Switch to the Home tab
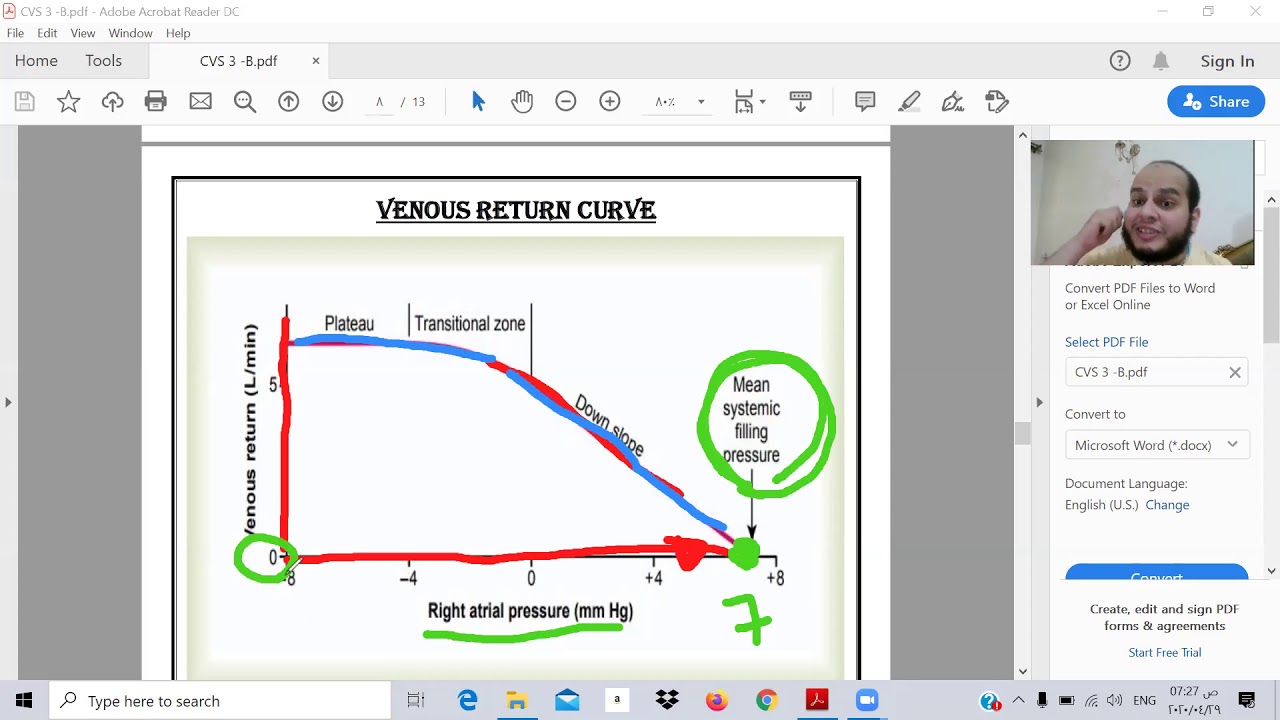 36,61
